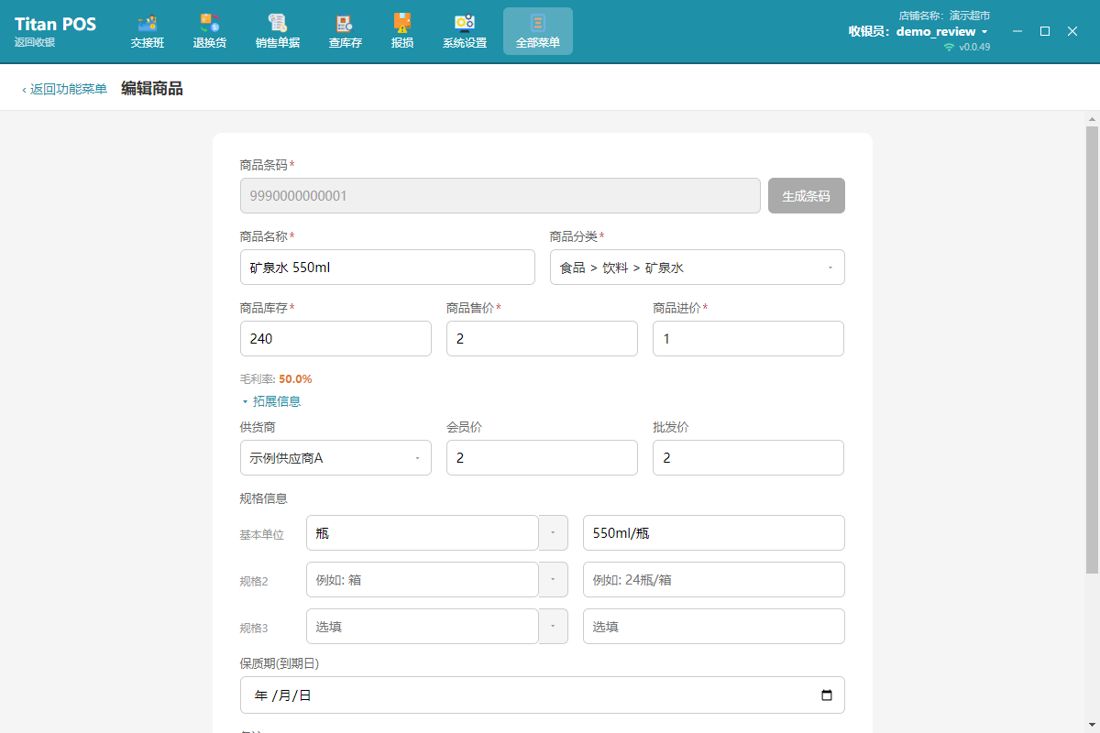The width and height of the screenshot is (1100, 733).
Task: Click the 商品售价 price field
Action: click(542, 339)
